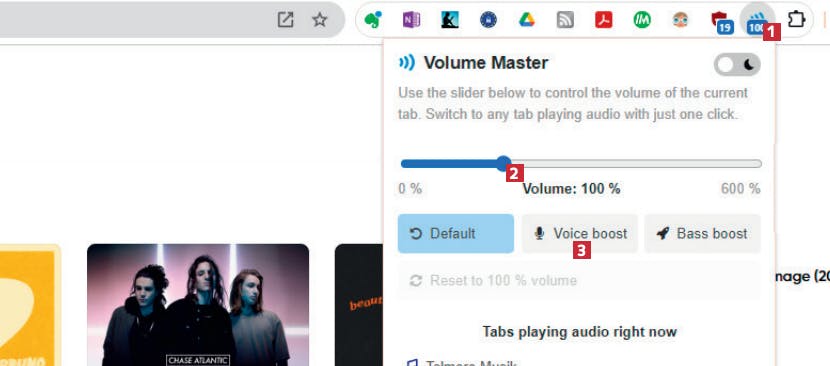Screen dimensions: 830x366
Task: Toggle Volume Master dark mode switch
Action: coord(737,65)
